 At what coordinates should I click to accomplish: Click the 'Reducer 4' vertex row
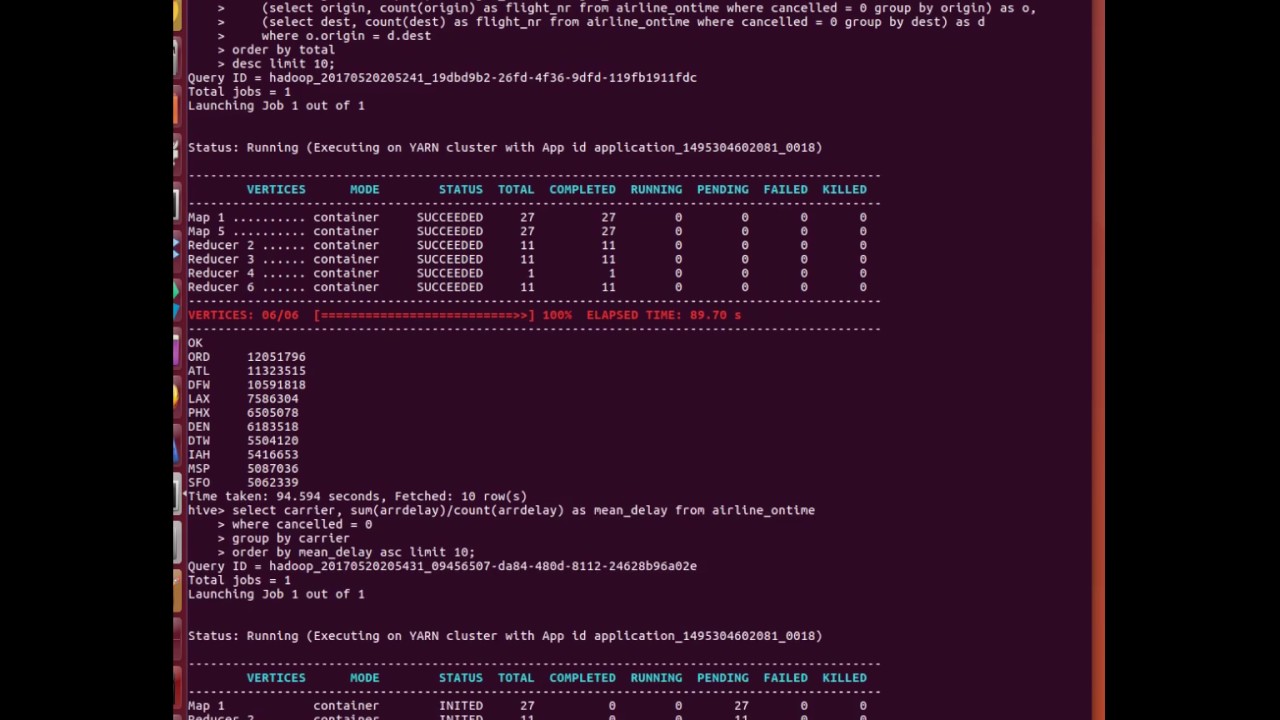click(x=527, y=273)
